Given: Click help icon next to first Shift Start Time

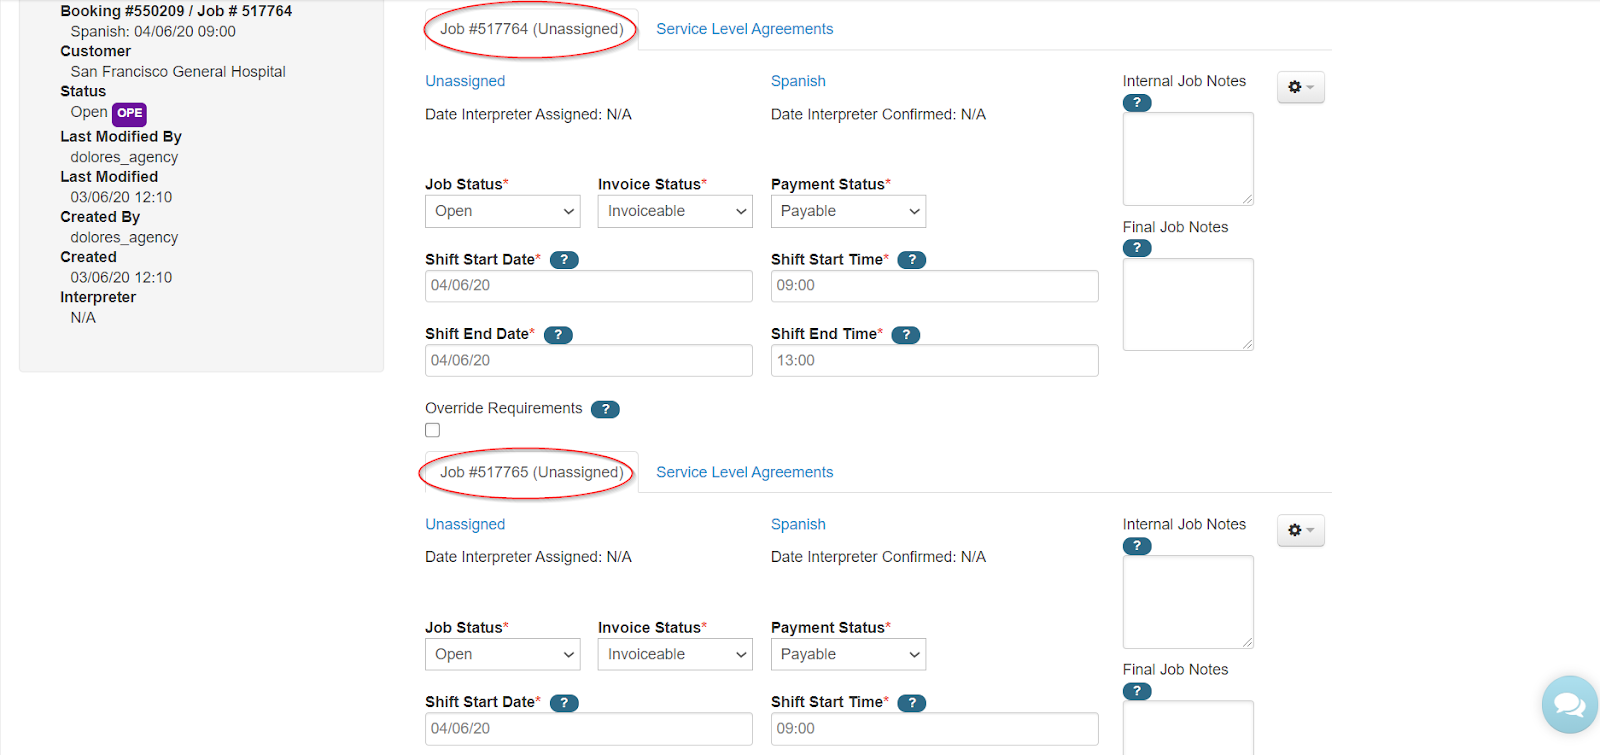Looking at the screenshot, I should click(911, 260).
